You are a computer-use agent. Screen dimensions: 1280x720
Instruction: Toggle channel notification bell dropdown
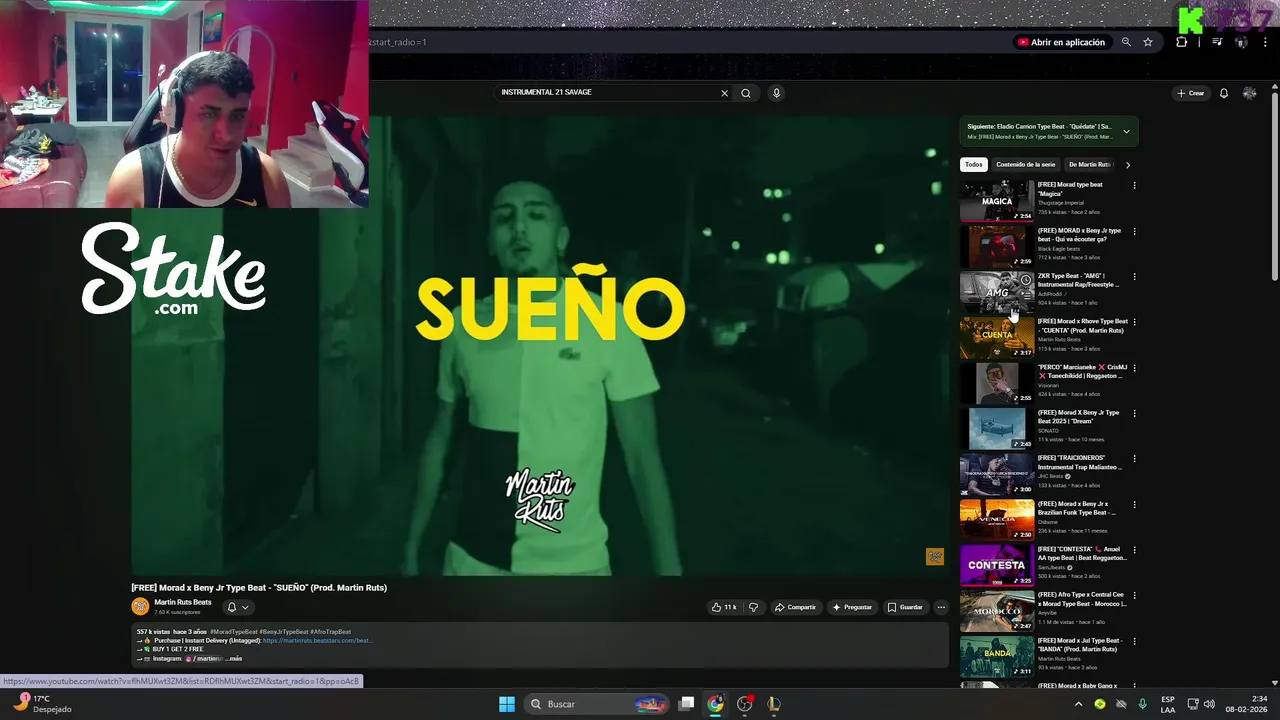pyautogui.click(x=237, y=607)
